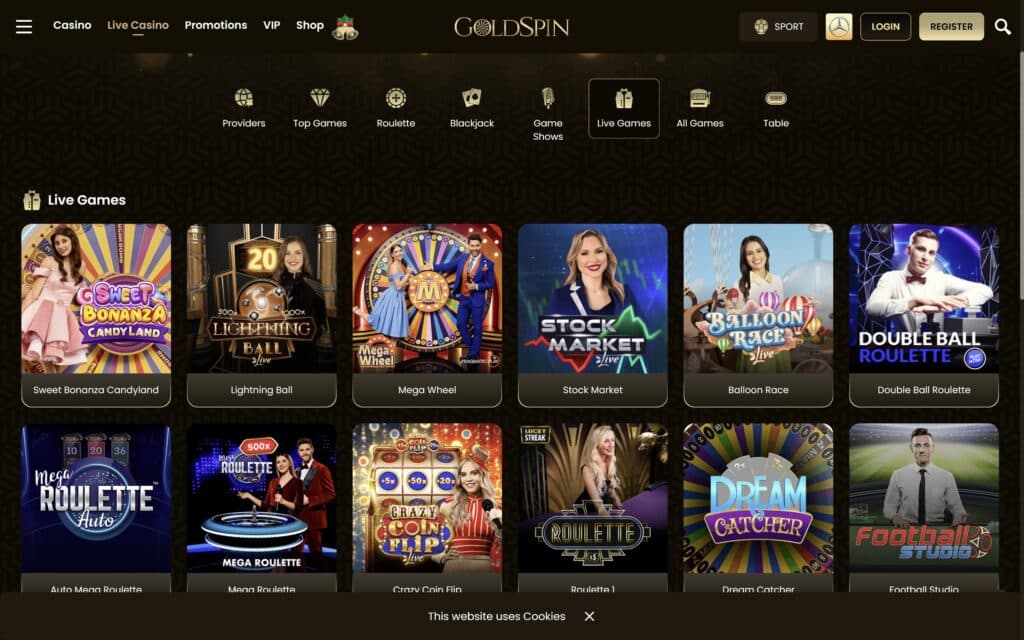Screen dimensions: 1024x640
Task: Click the REGISTER button
Action: tap(952, 27)
